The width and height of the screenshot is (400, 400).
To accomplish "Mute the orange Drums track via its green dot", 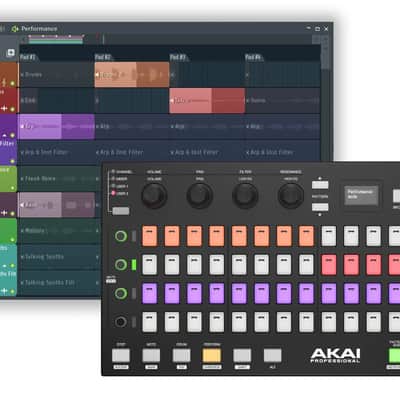I will [x=12, y=83].
